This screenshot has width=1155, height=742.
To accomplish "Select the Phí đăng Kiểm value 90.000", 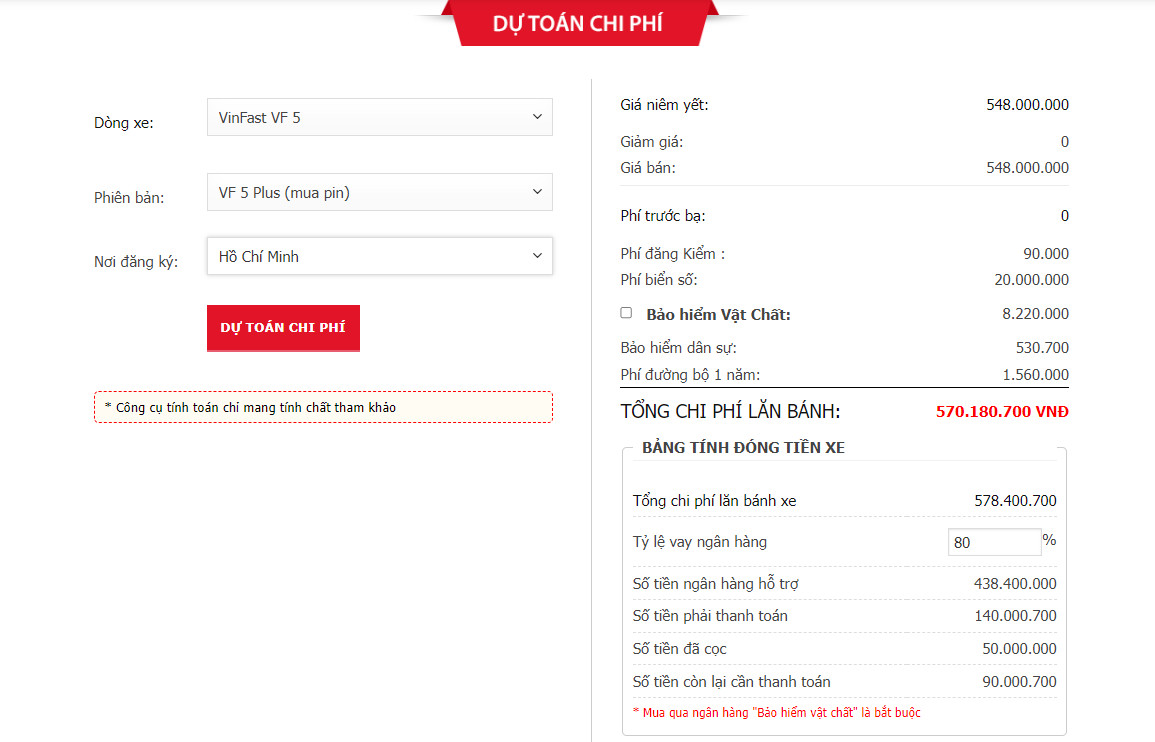I will pos(1045,254).
